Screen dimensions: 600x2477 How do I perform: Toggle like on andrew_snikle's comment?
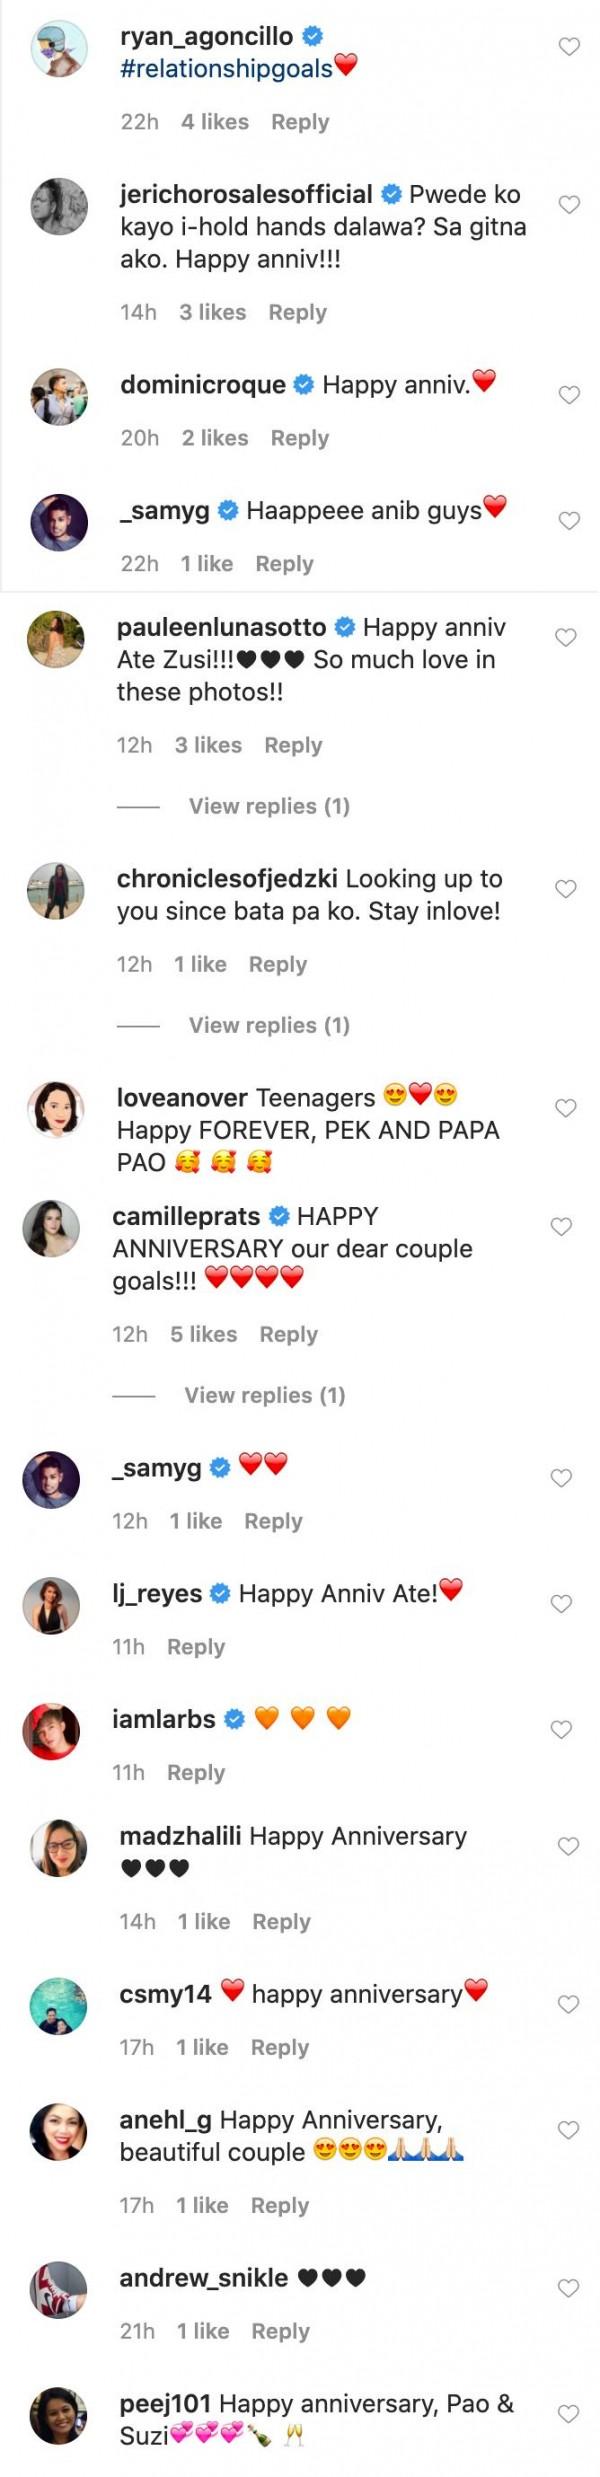point(569,2288)
